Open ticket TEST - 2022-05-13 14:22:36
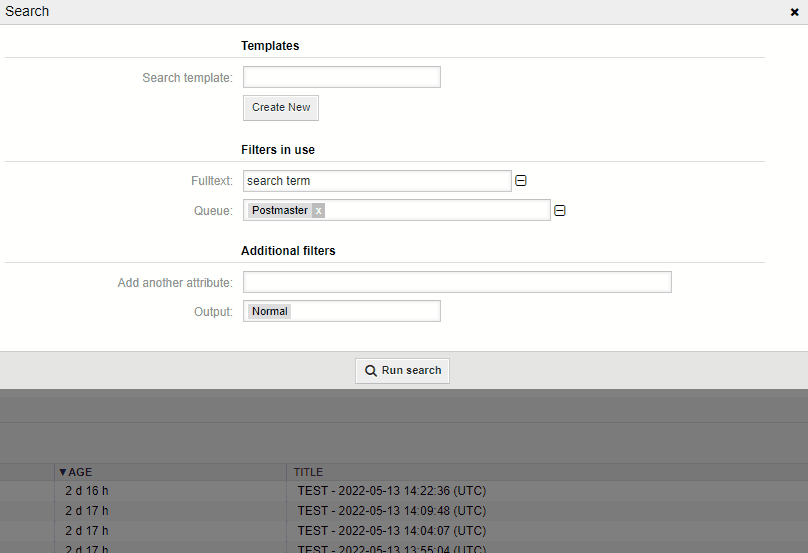Viewport: 808px width, 553px height. click(x=391, y=491)
